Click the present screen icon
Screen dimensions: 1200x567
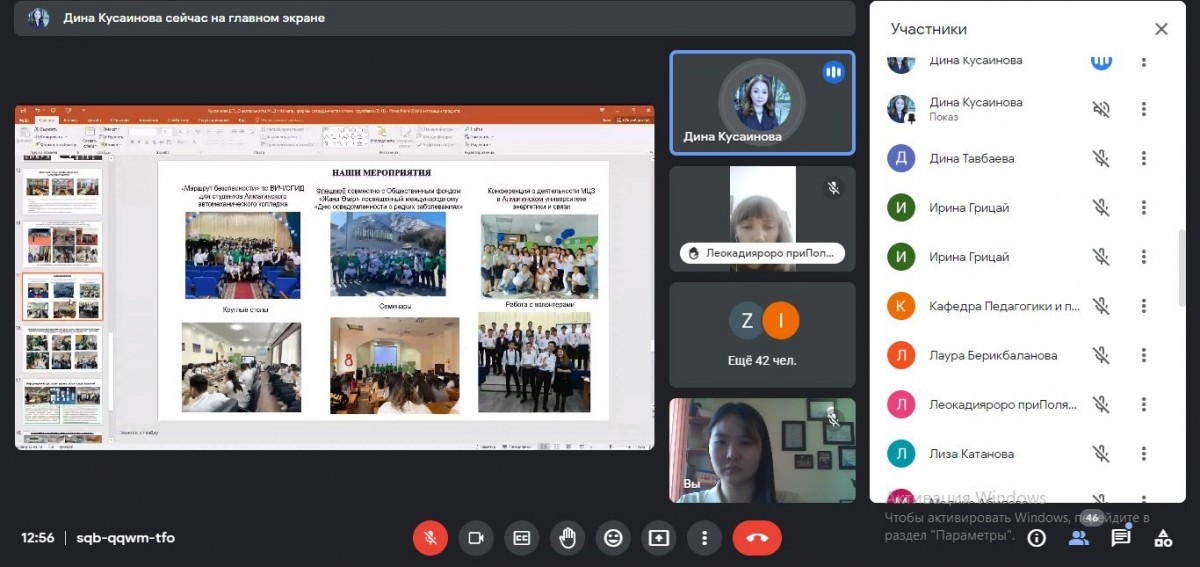(659, 538)
